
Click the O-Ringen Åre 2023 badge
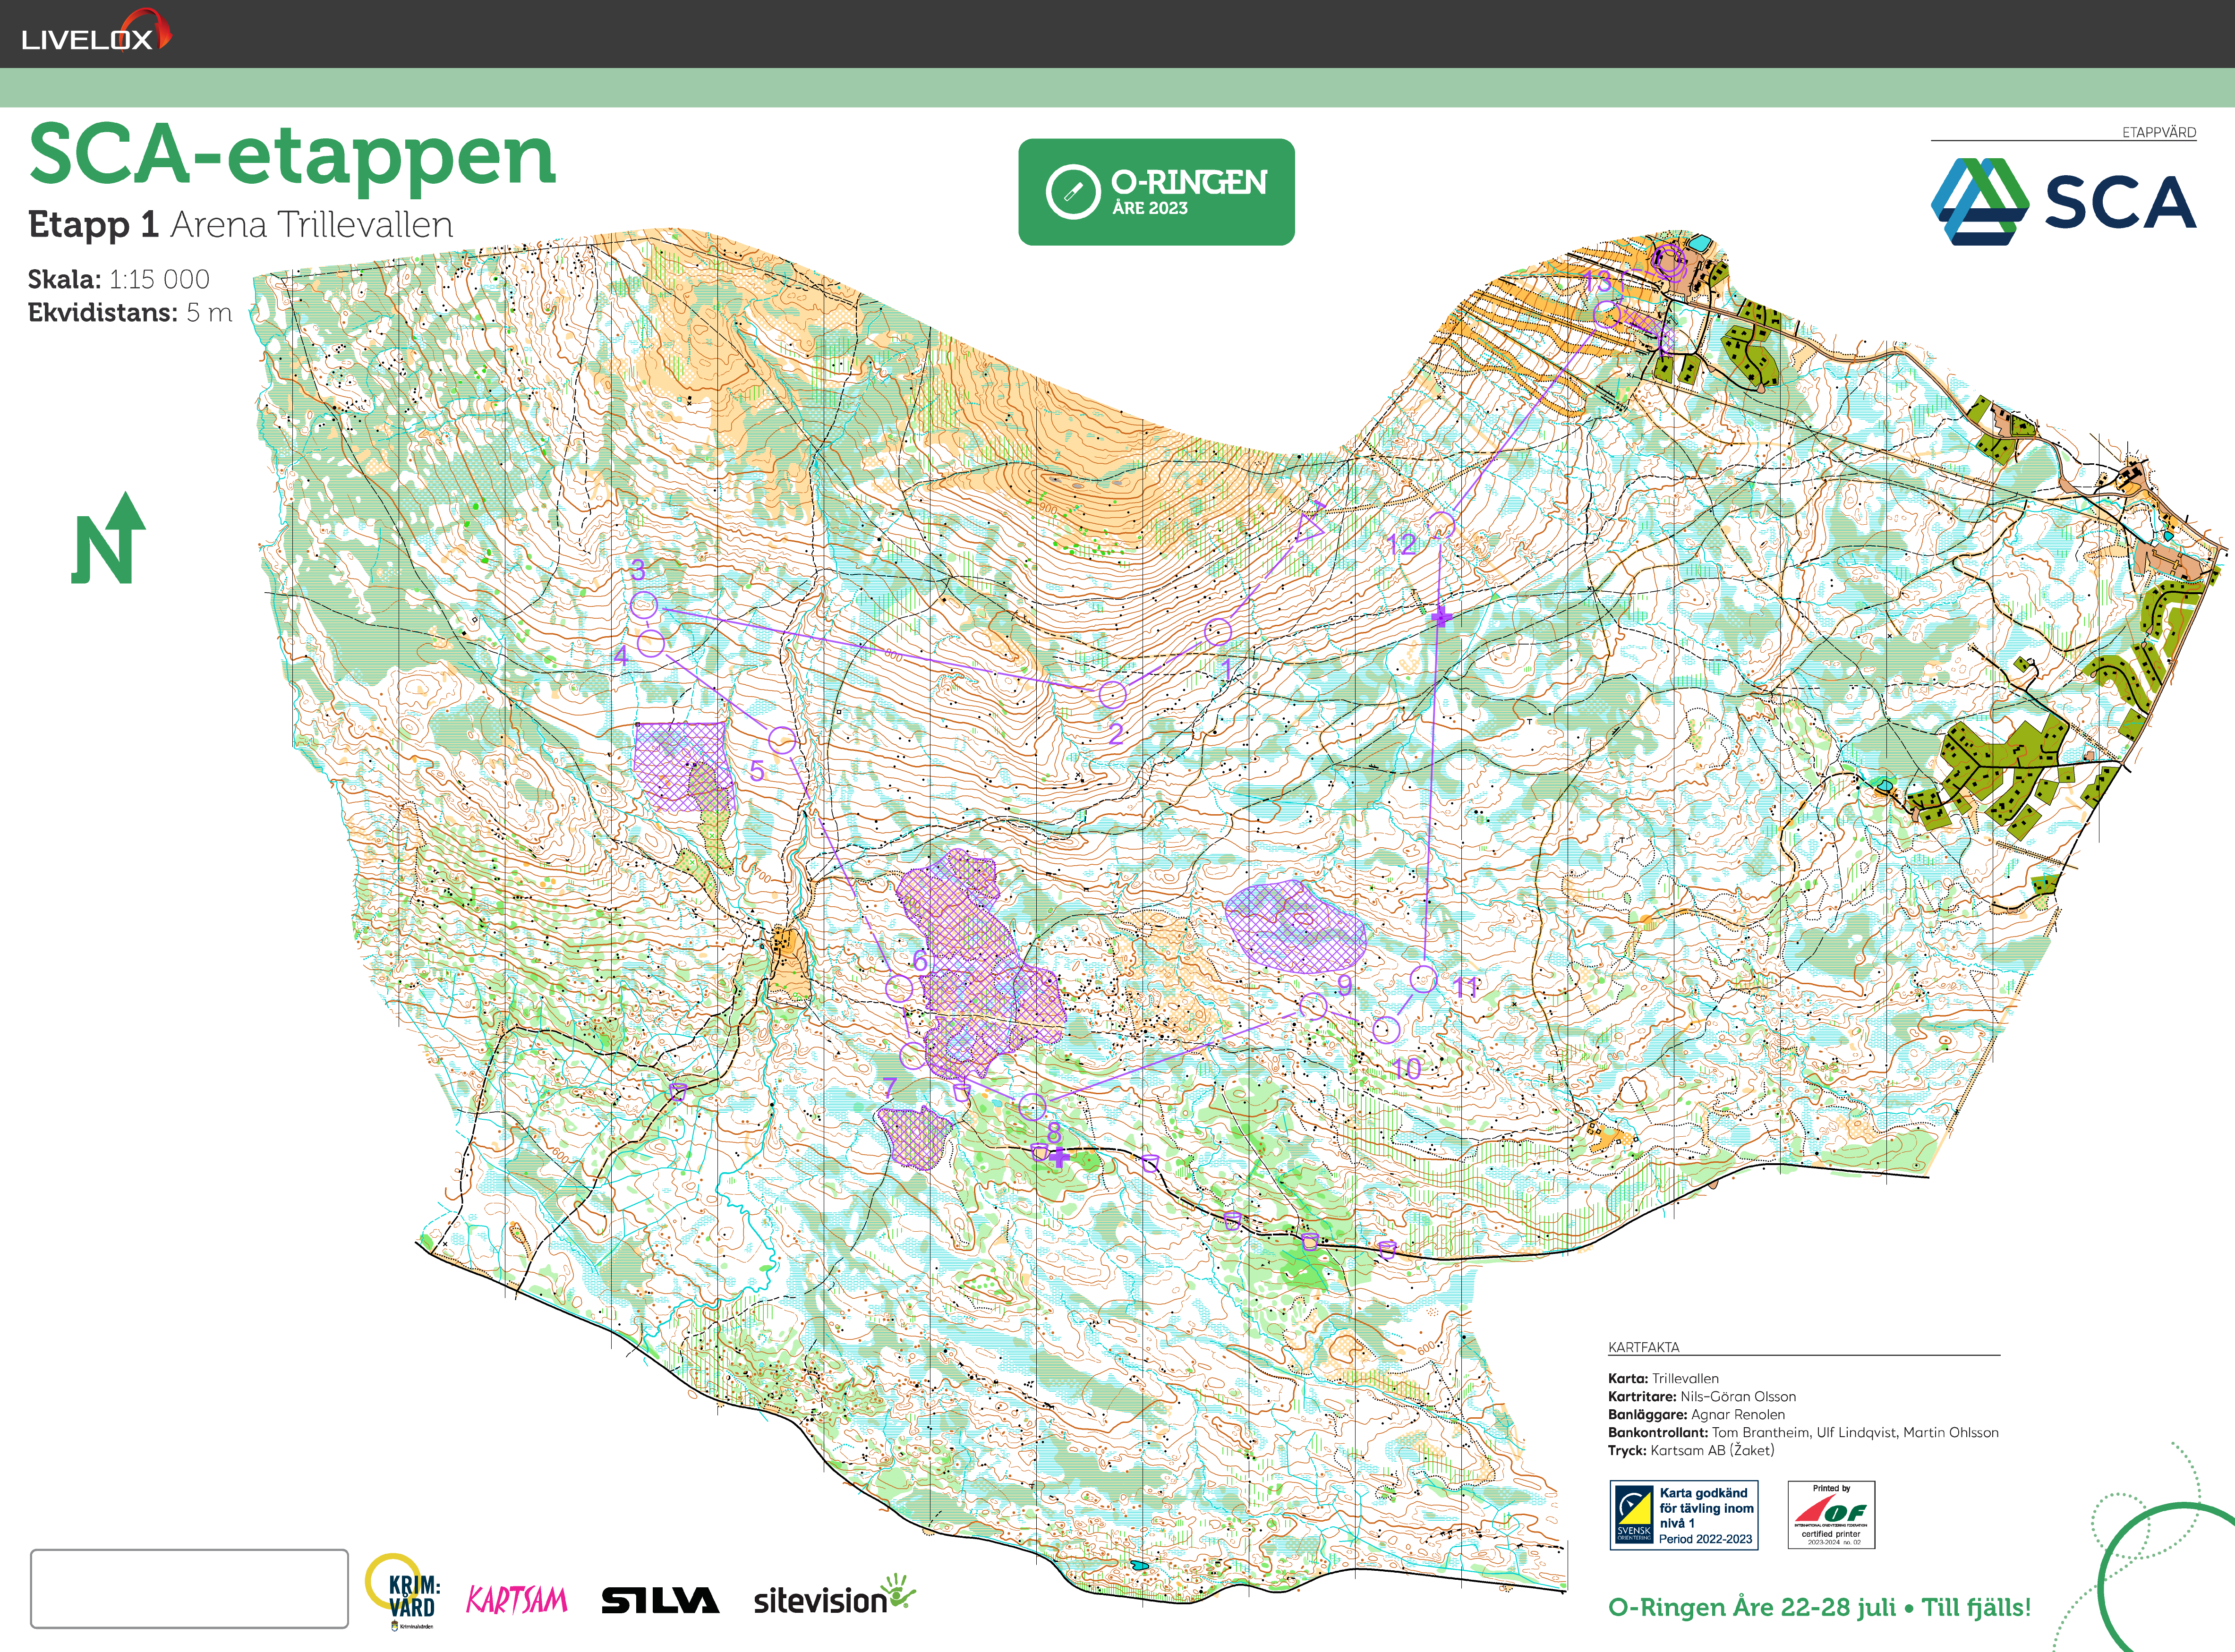(x=1156, y=192)
